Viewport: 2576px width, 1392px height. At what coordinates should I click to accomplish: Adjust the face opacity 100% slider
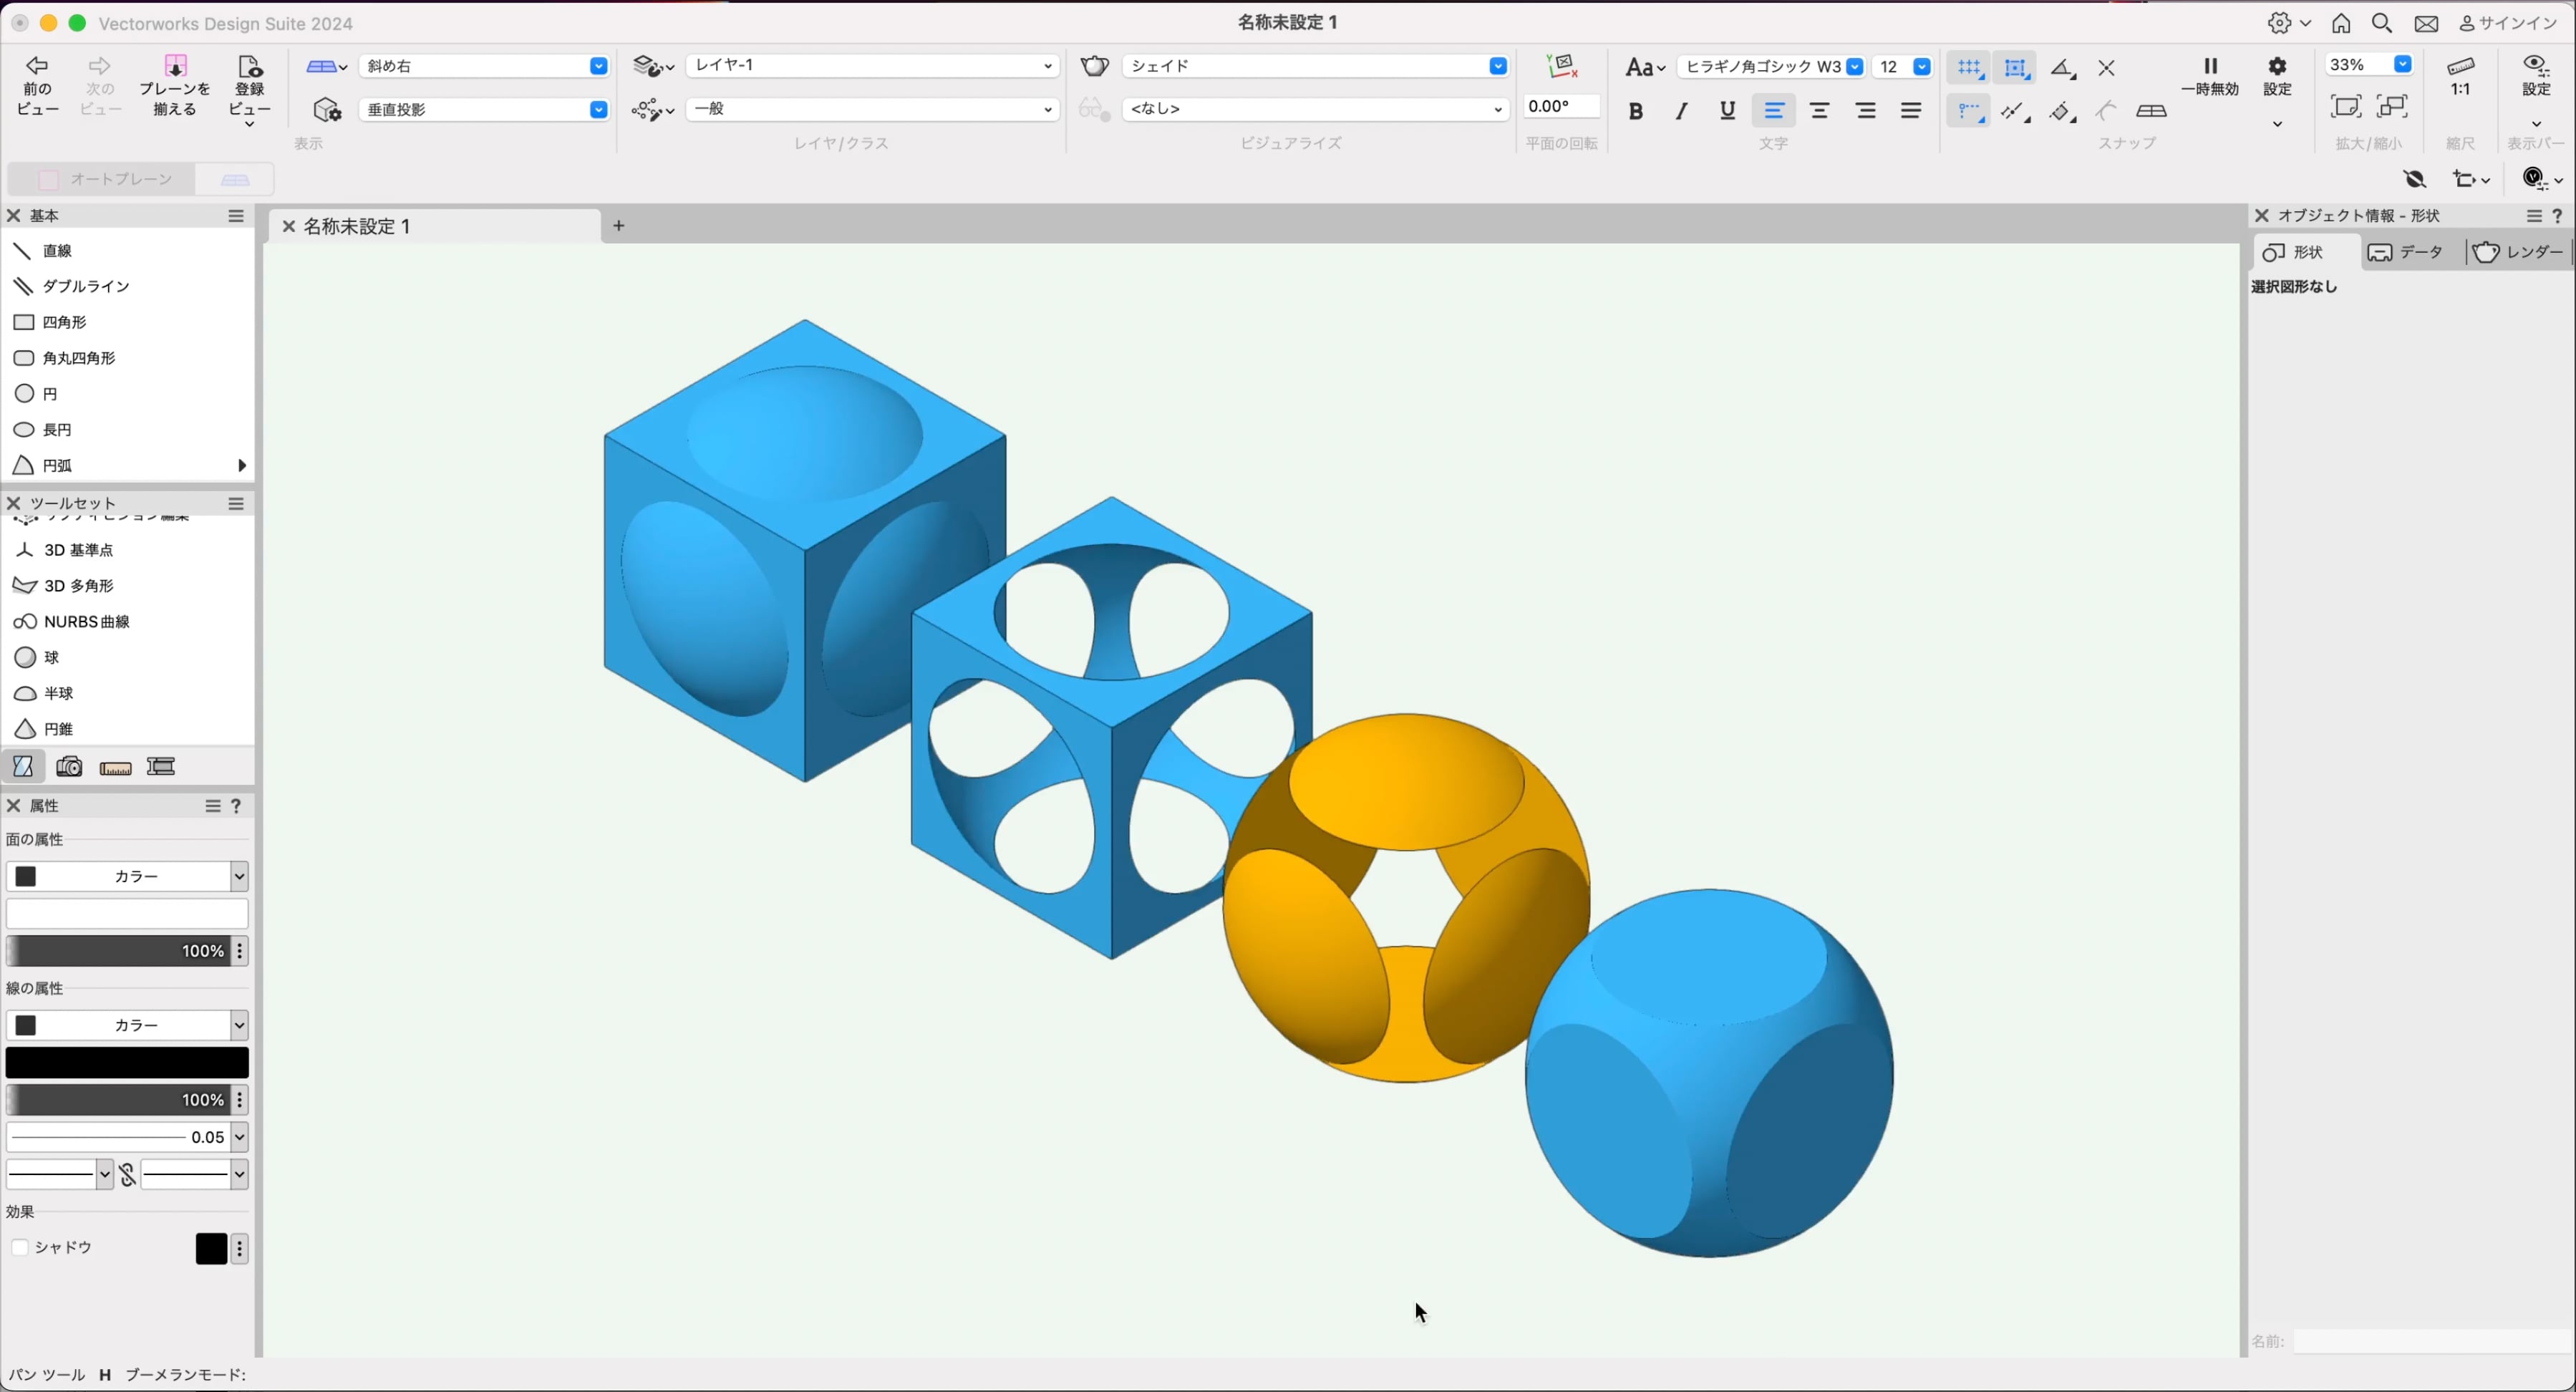[x=118, y=951]
